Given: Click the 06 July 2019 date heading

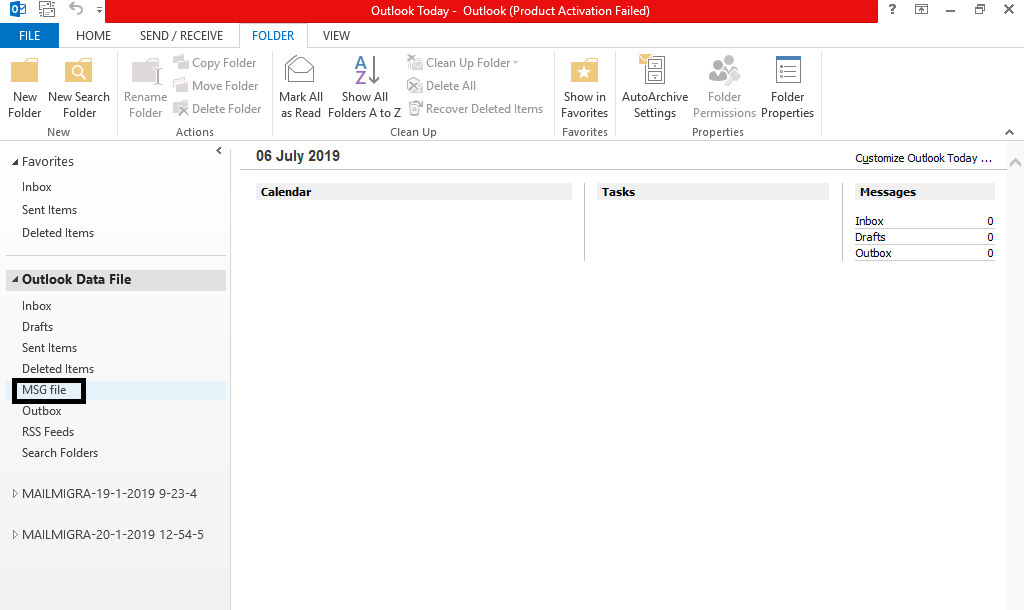Looking at the screenshot, I should point(298,156).
